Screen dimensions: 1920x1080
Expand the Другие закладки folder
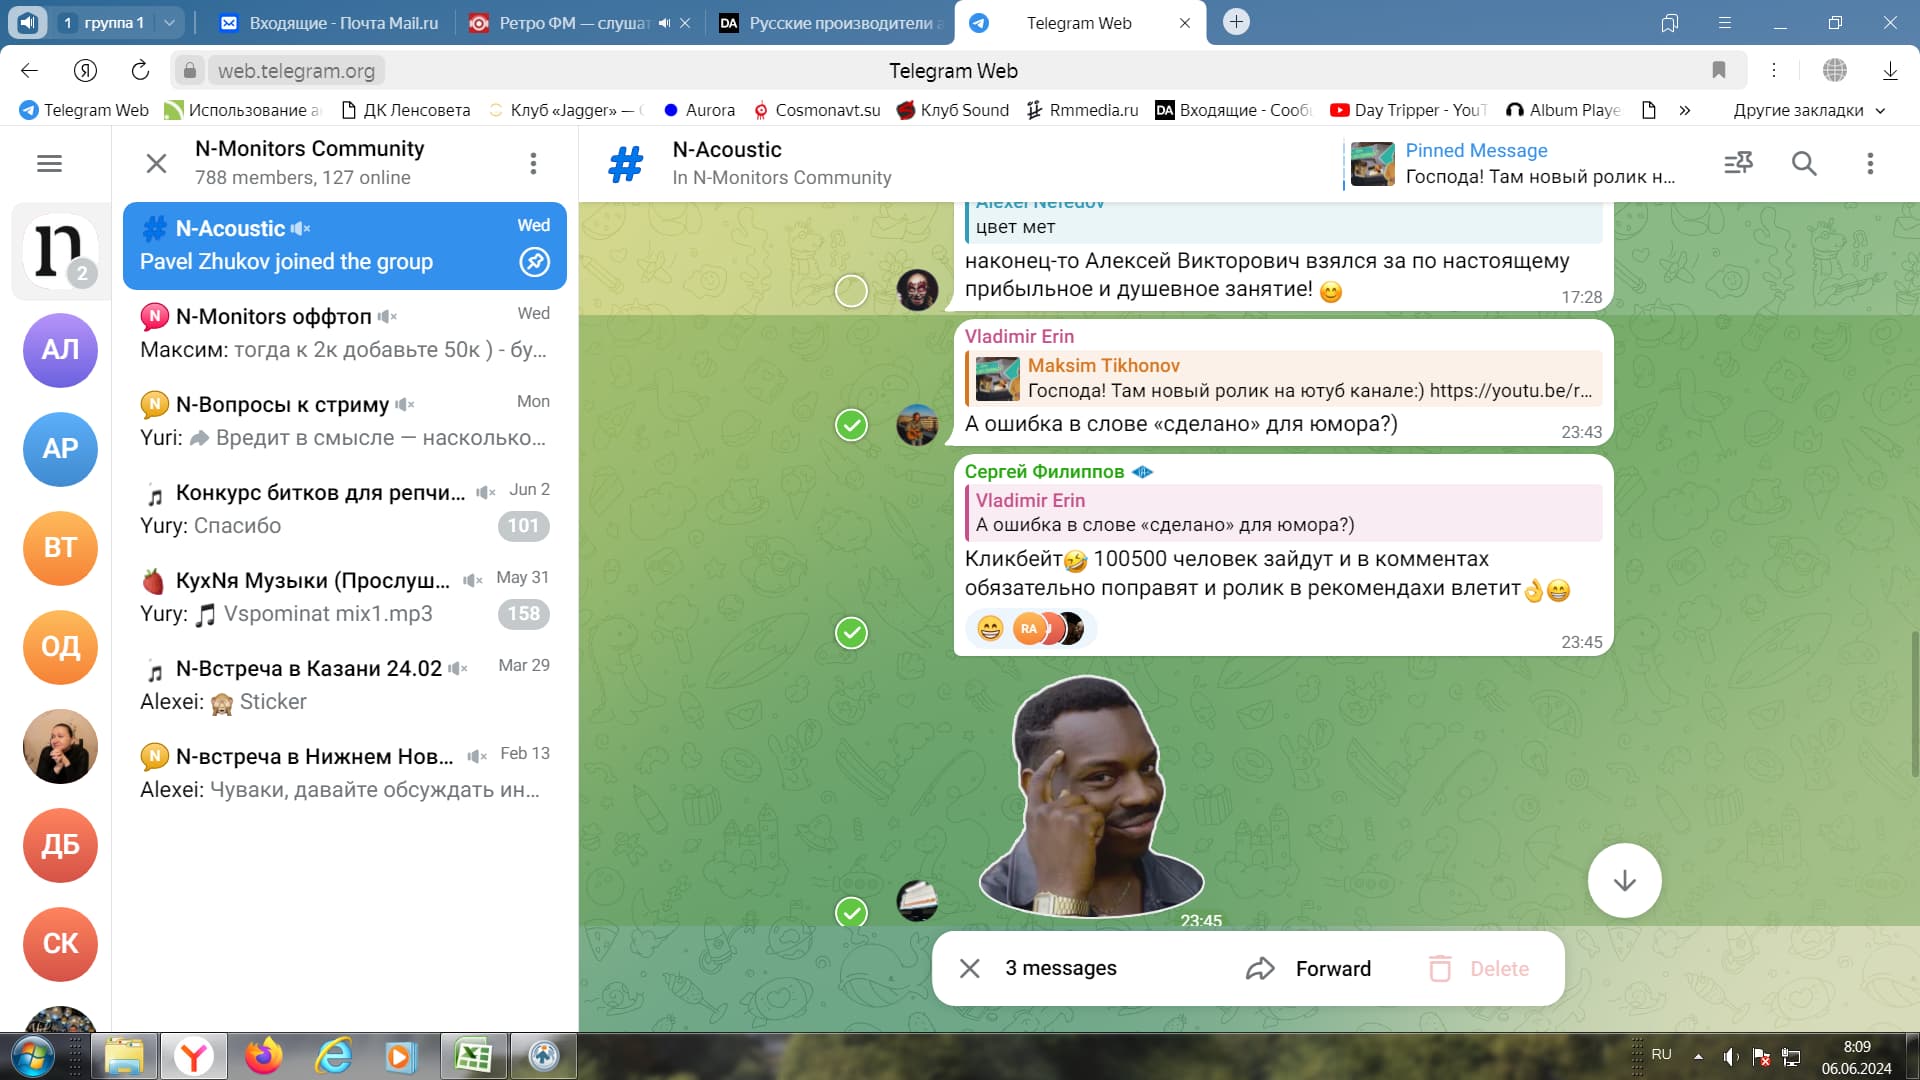[x=1809, y=110]
